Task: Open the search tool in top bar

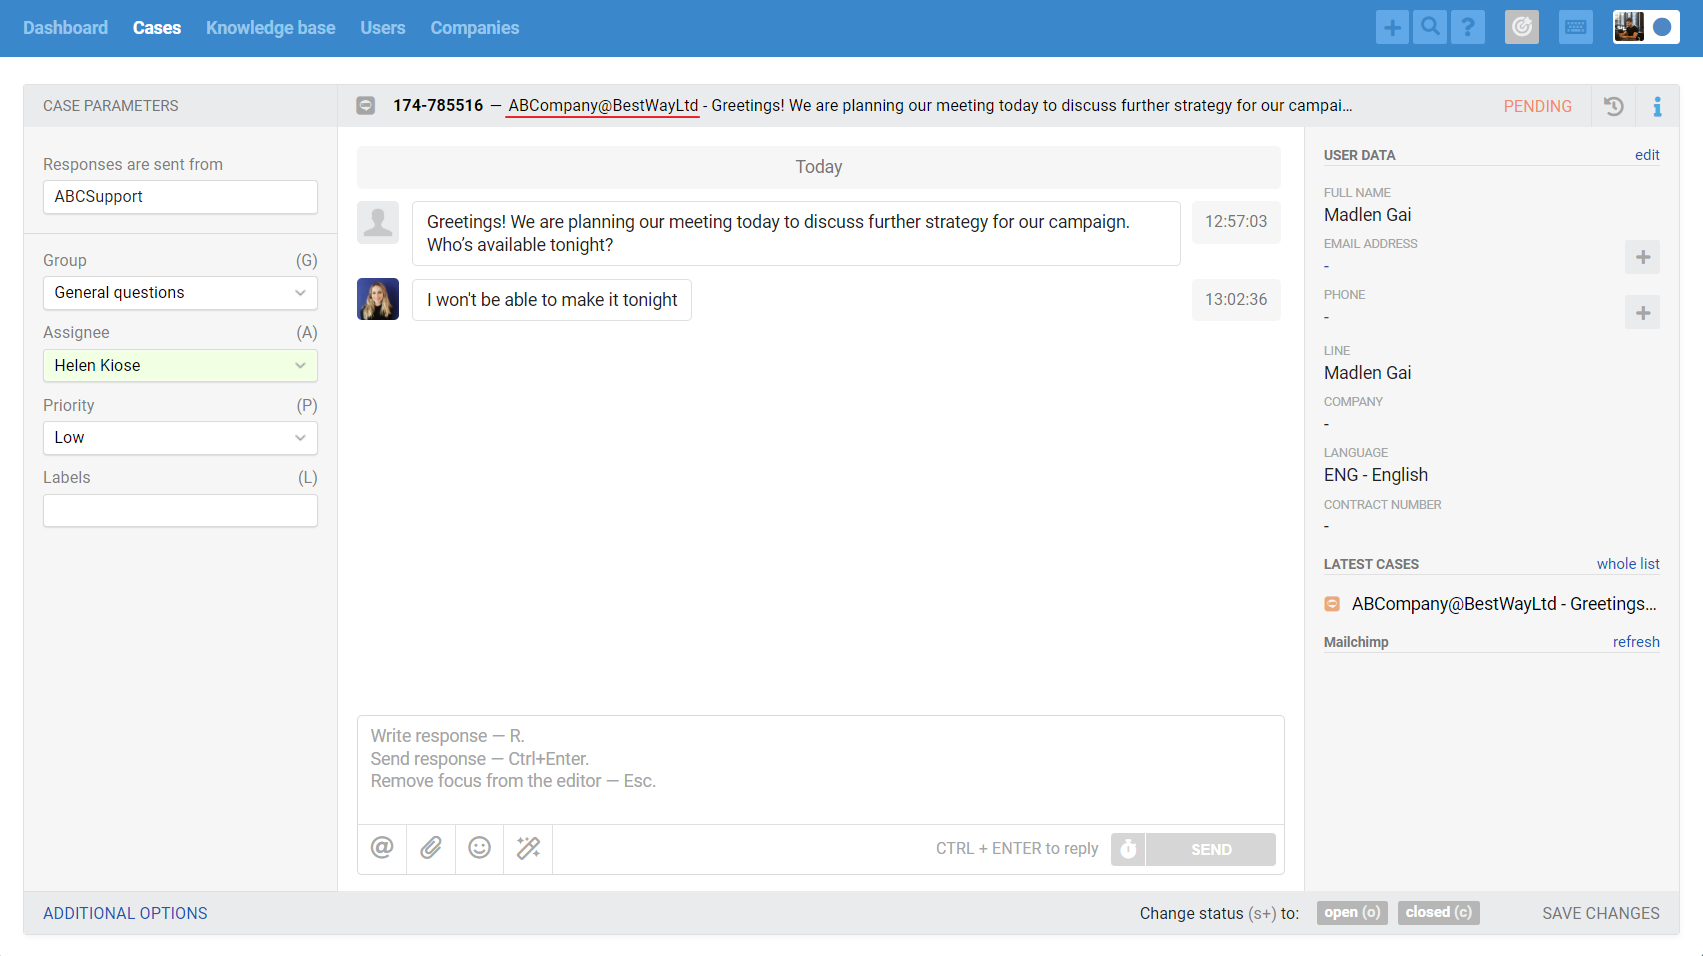Action: point(1430,27)
